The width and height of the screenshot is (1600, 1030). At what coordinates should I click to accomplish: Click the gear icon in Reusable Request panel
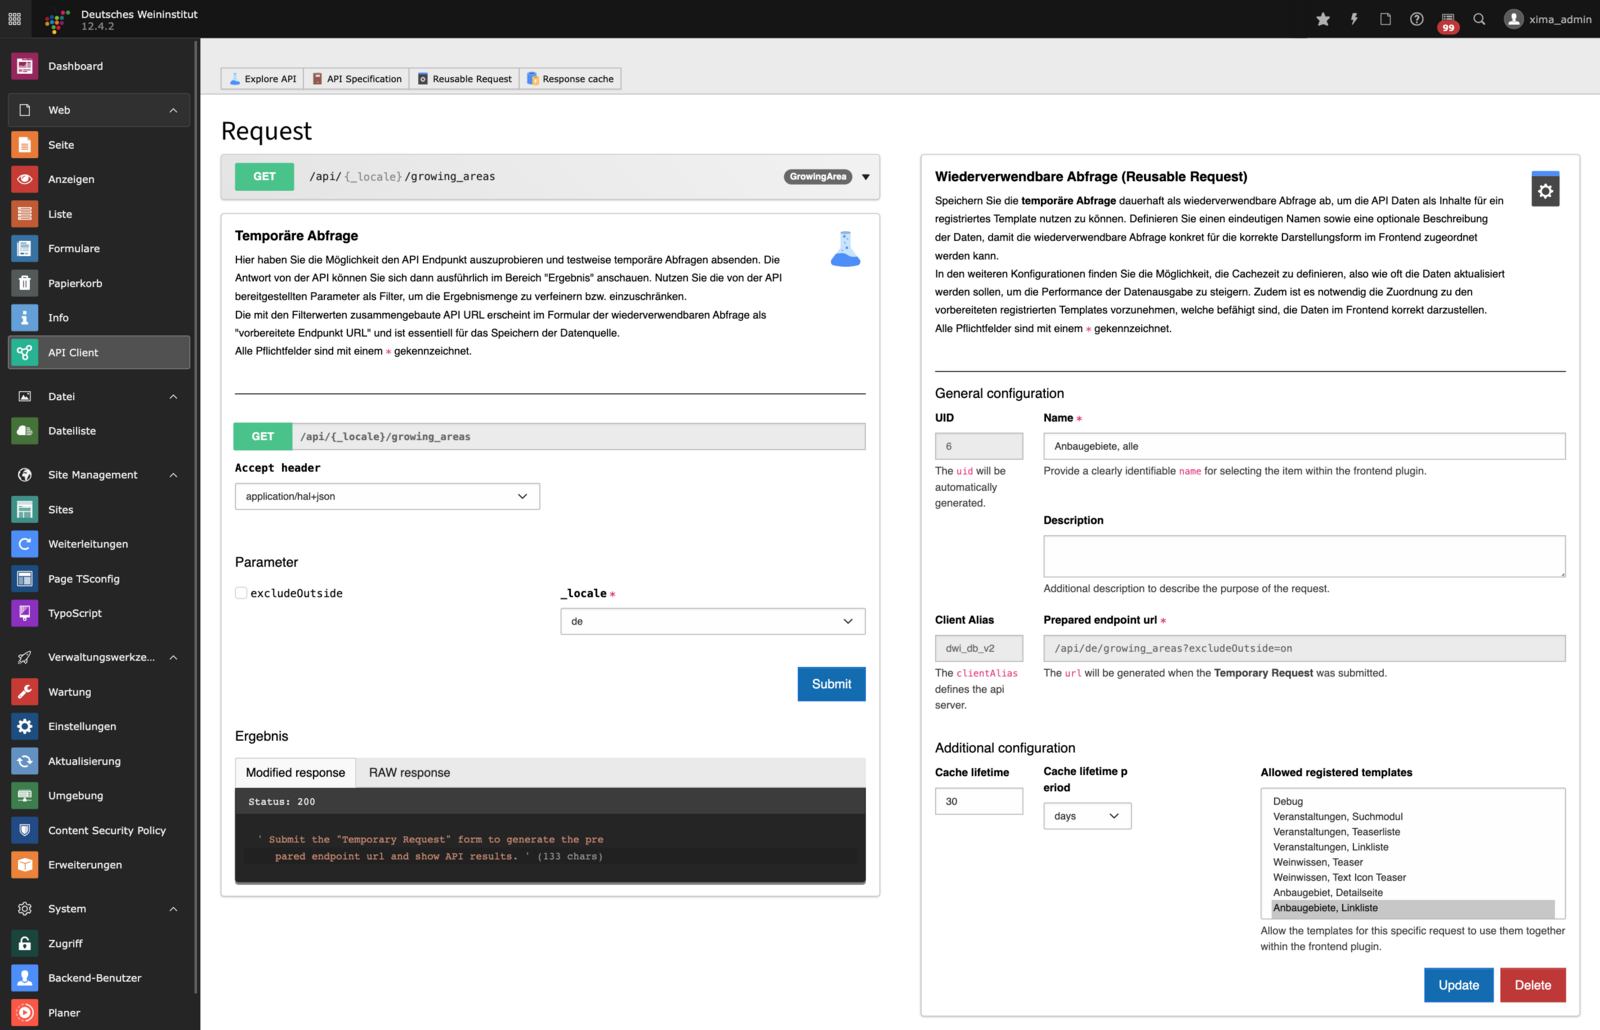(1545, 190)
